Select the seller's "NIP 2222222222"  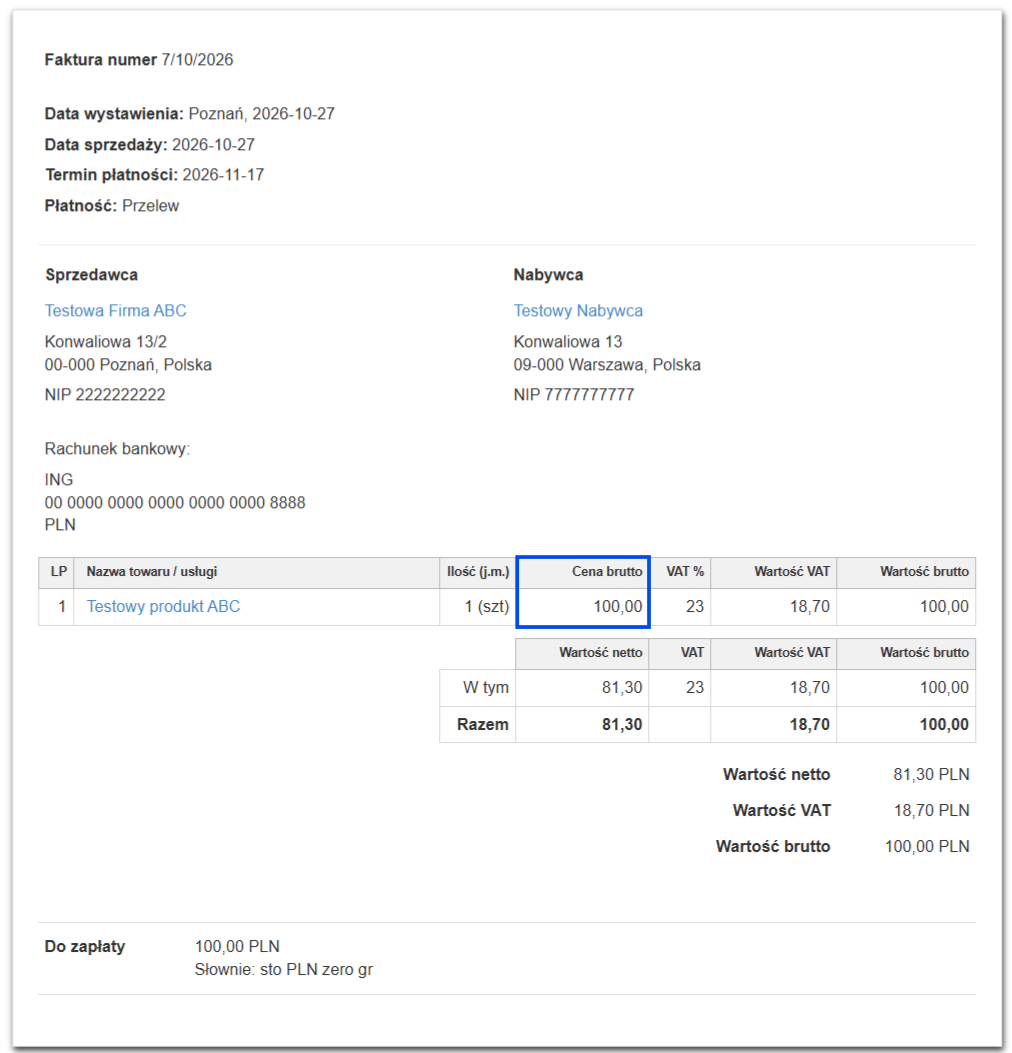105,395
